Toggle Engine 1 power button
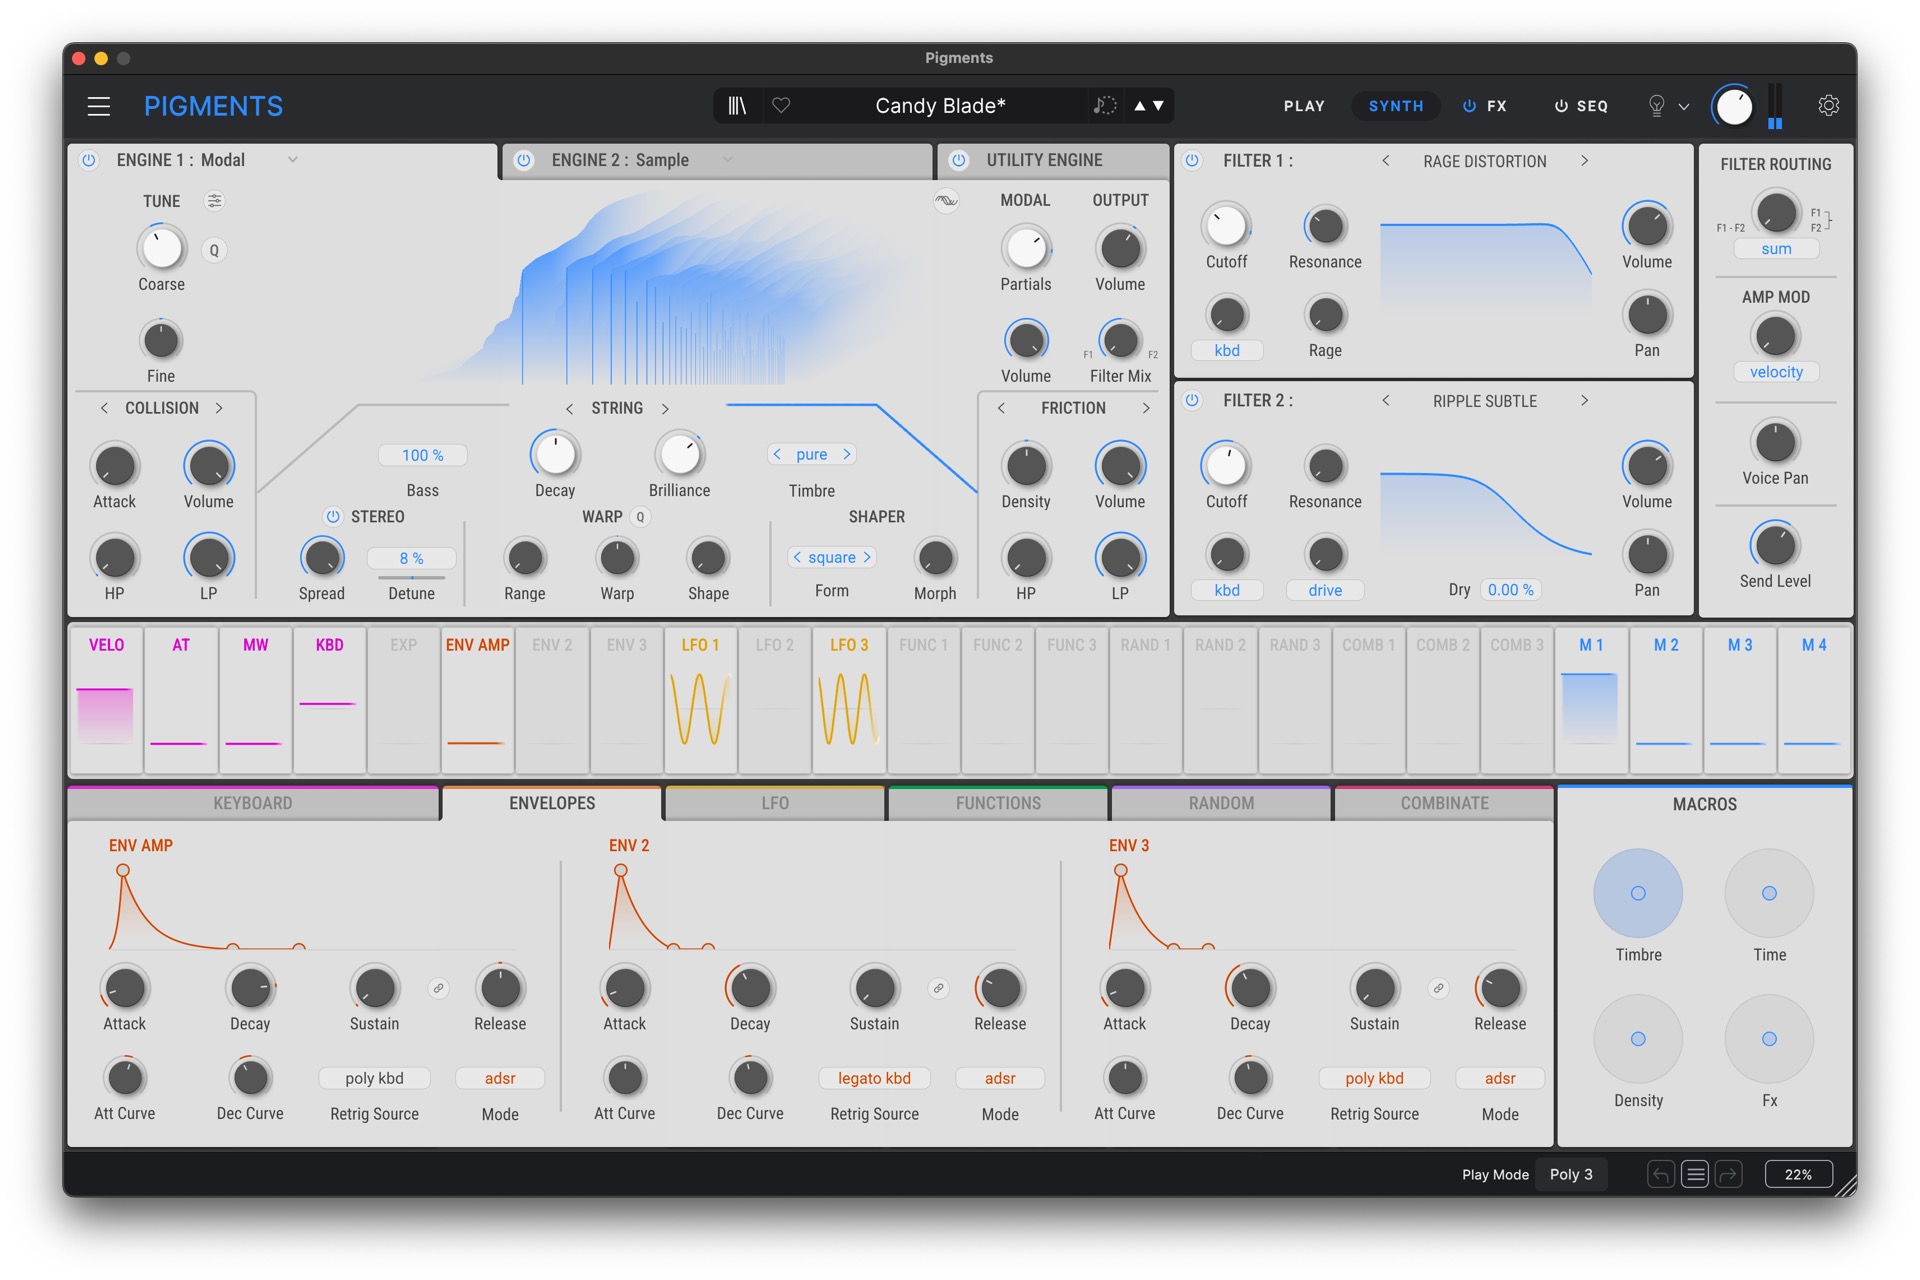 coord(89,160)
